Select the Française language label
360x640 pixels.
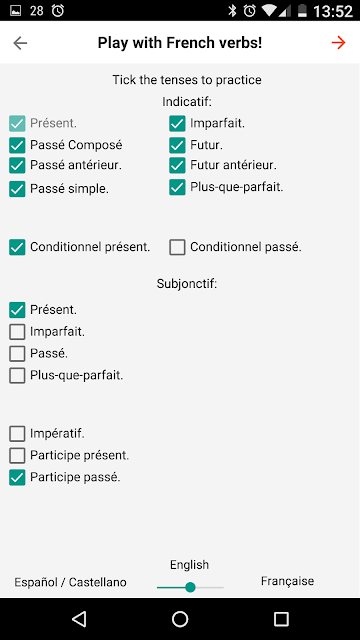click(x=287, y=581)
